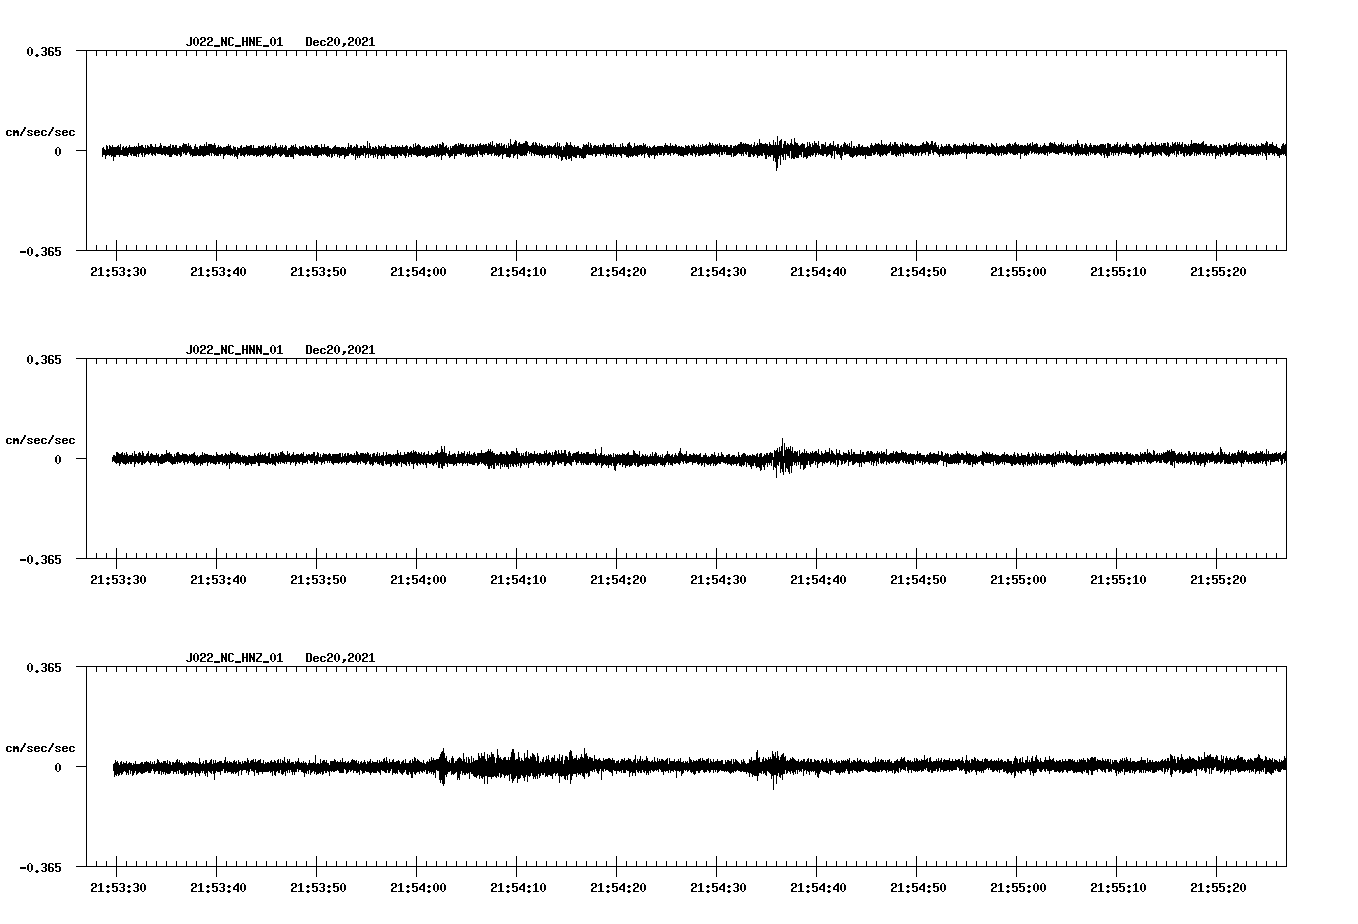This screenshot has width=1358, height=924.
Task: Click the cm/sec/sec unit label of HNE plot
Action: click(x=40, y=132)
